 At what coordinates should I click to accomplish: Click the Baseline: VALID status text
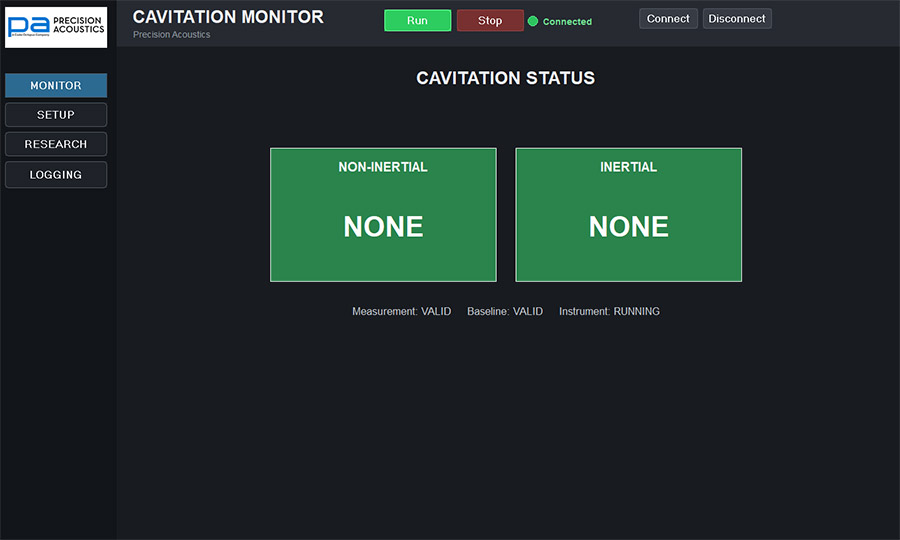point(505,311)
